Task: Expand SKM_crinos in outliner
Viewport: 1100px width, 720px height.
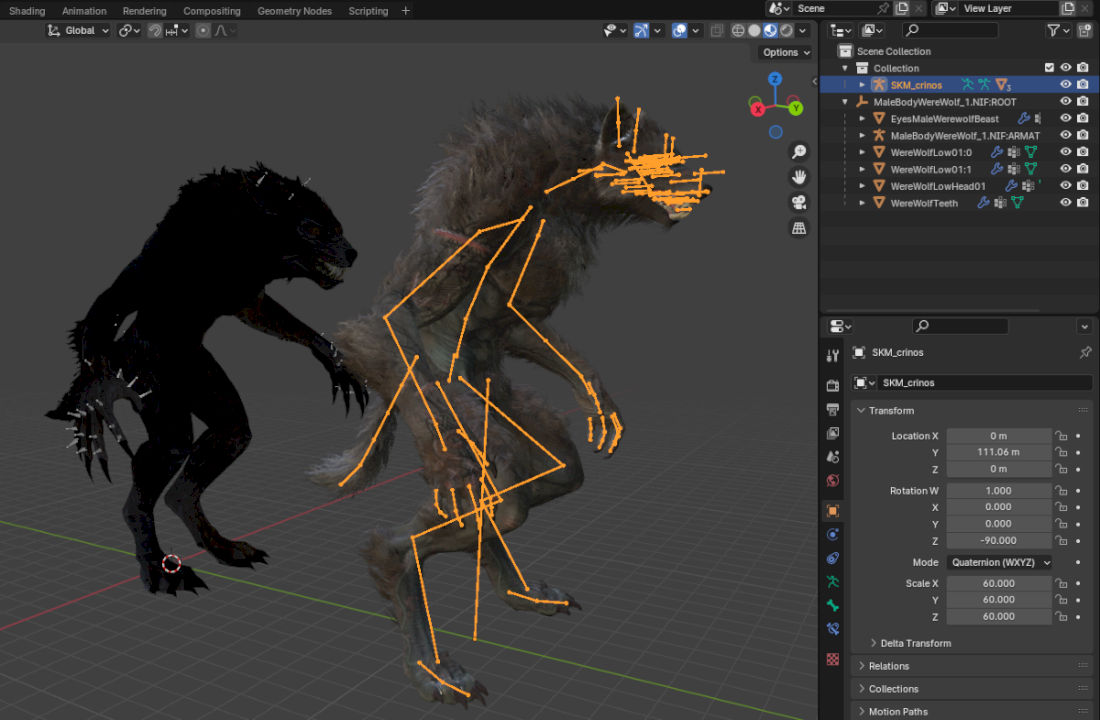Action: point(862,85)
